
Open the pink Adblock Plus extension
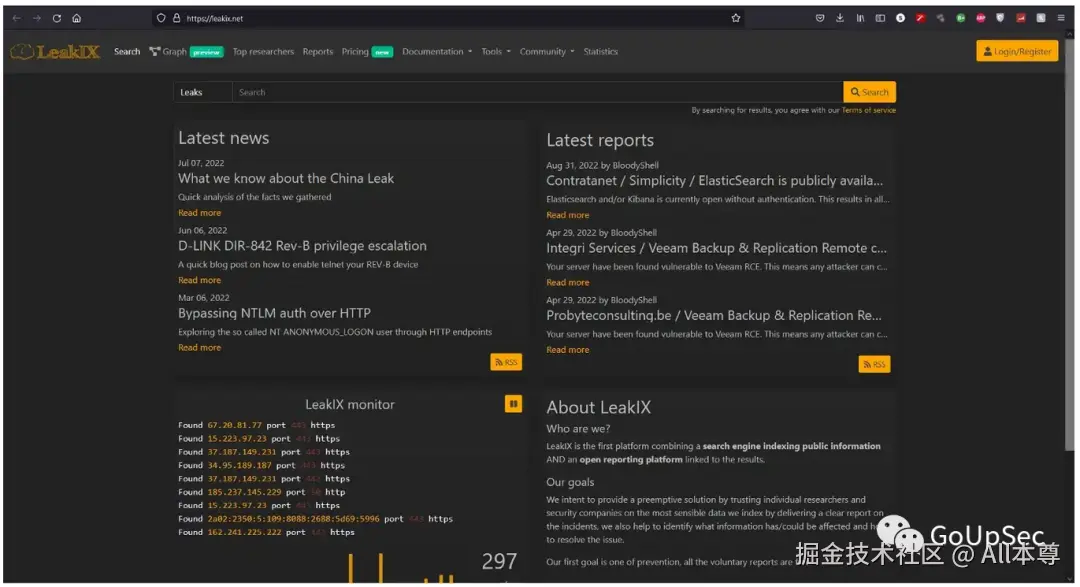(980, 19)
